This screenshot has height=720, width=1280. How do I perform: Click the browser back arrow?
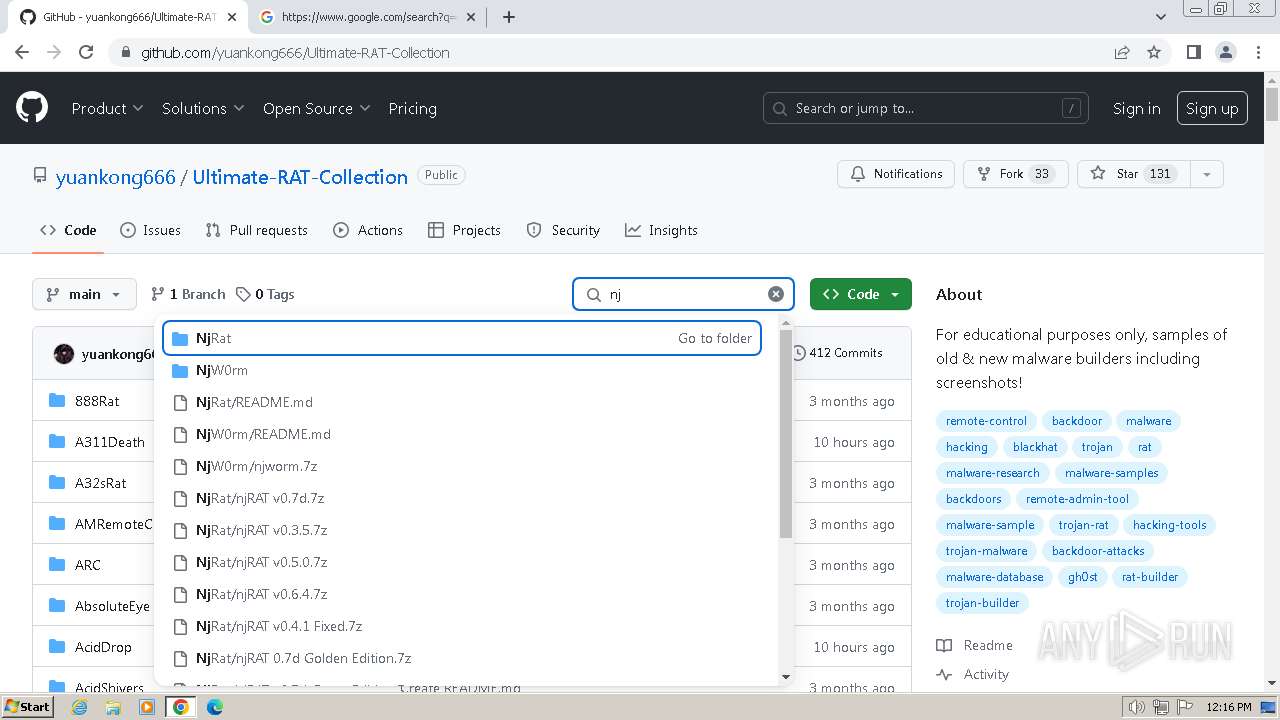pos(22,52)
